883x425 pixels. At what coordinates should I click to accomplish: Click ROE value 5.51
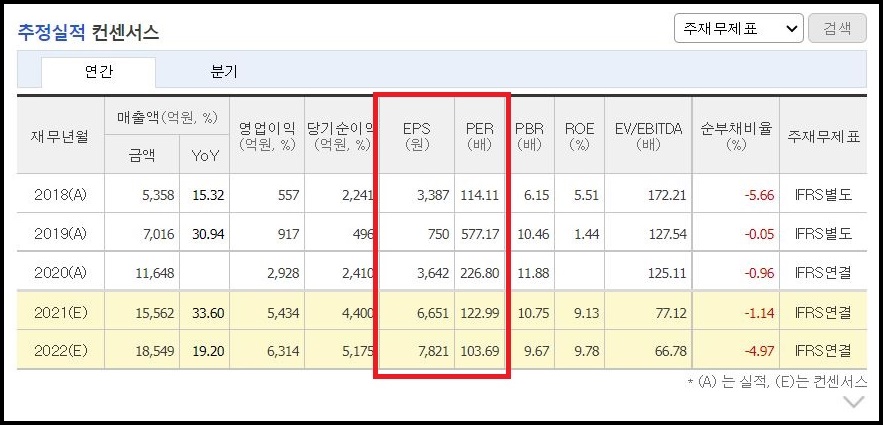click(x=586, y=195)
